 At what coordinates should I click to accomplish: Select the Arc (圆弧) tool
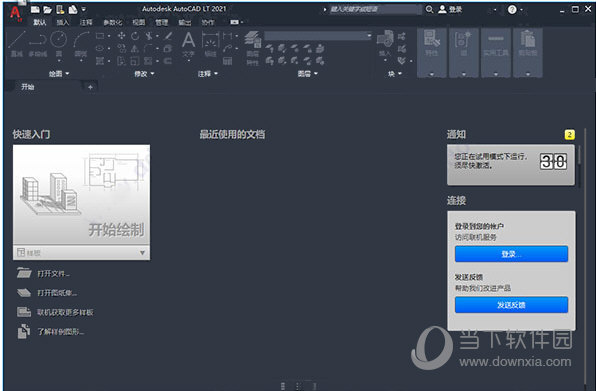pyautogui.click(x=81, y=43)
